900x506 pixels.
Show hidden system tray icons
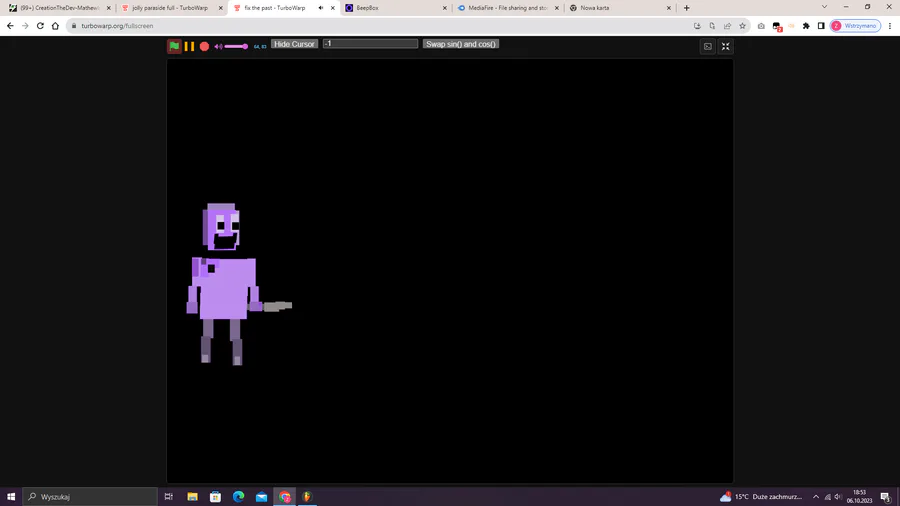tap(816, 497)
